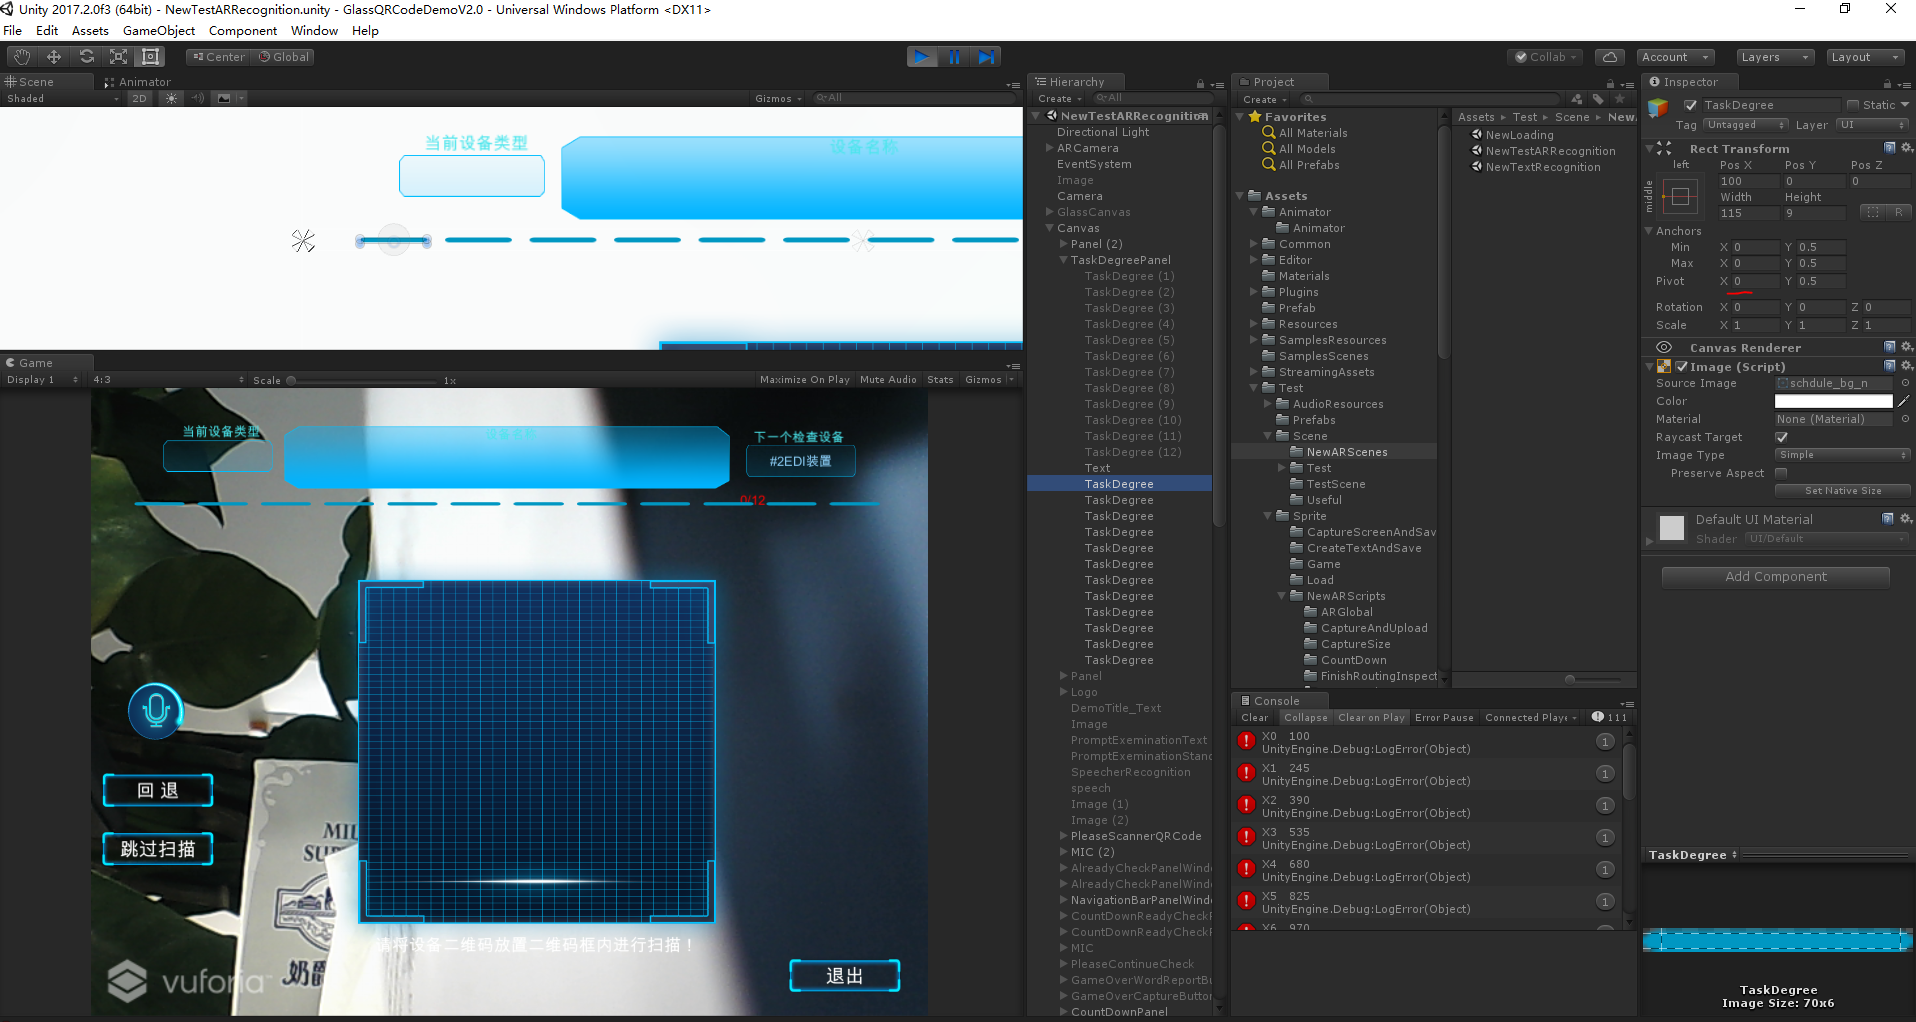Viewport: 1916px width, 1022px height.
Task: Check the Preserve Aspect checkbox
Action: [1781, 473]
